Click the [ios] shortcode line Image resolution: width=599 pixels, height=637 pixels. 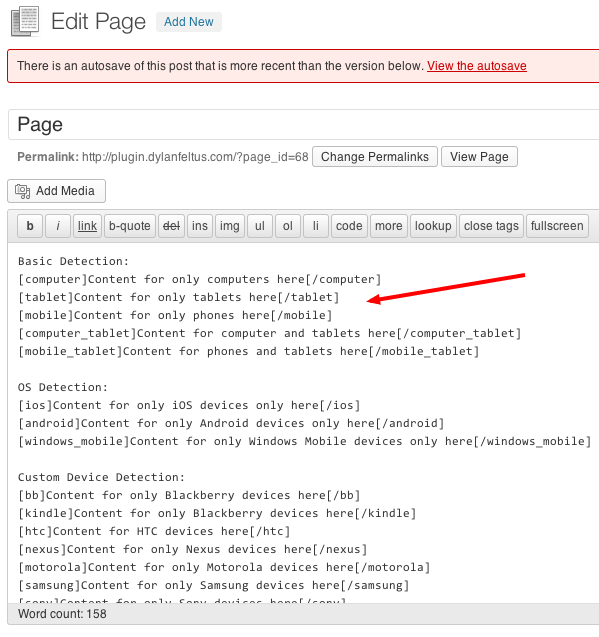click(x=189, y=405)
